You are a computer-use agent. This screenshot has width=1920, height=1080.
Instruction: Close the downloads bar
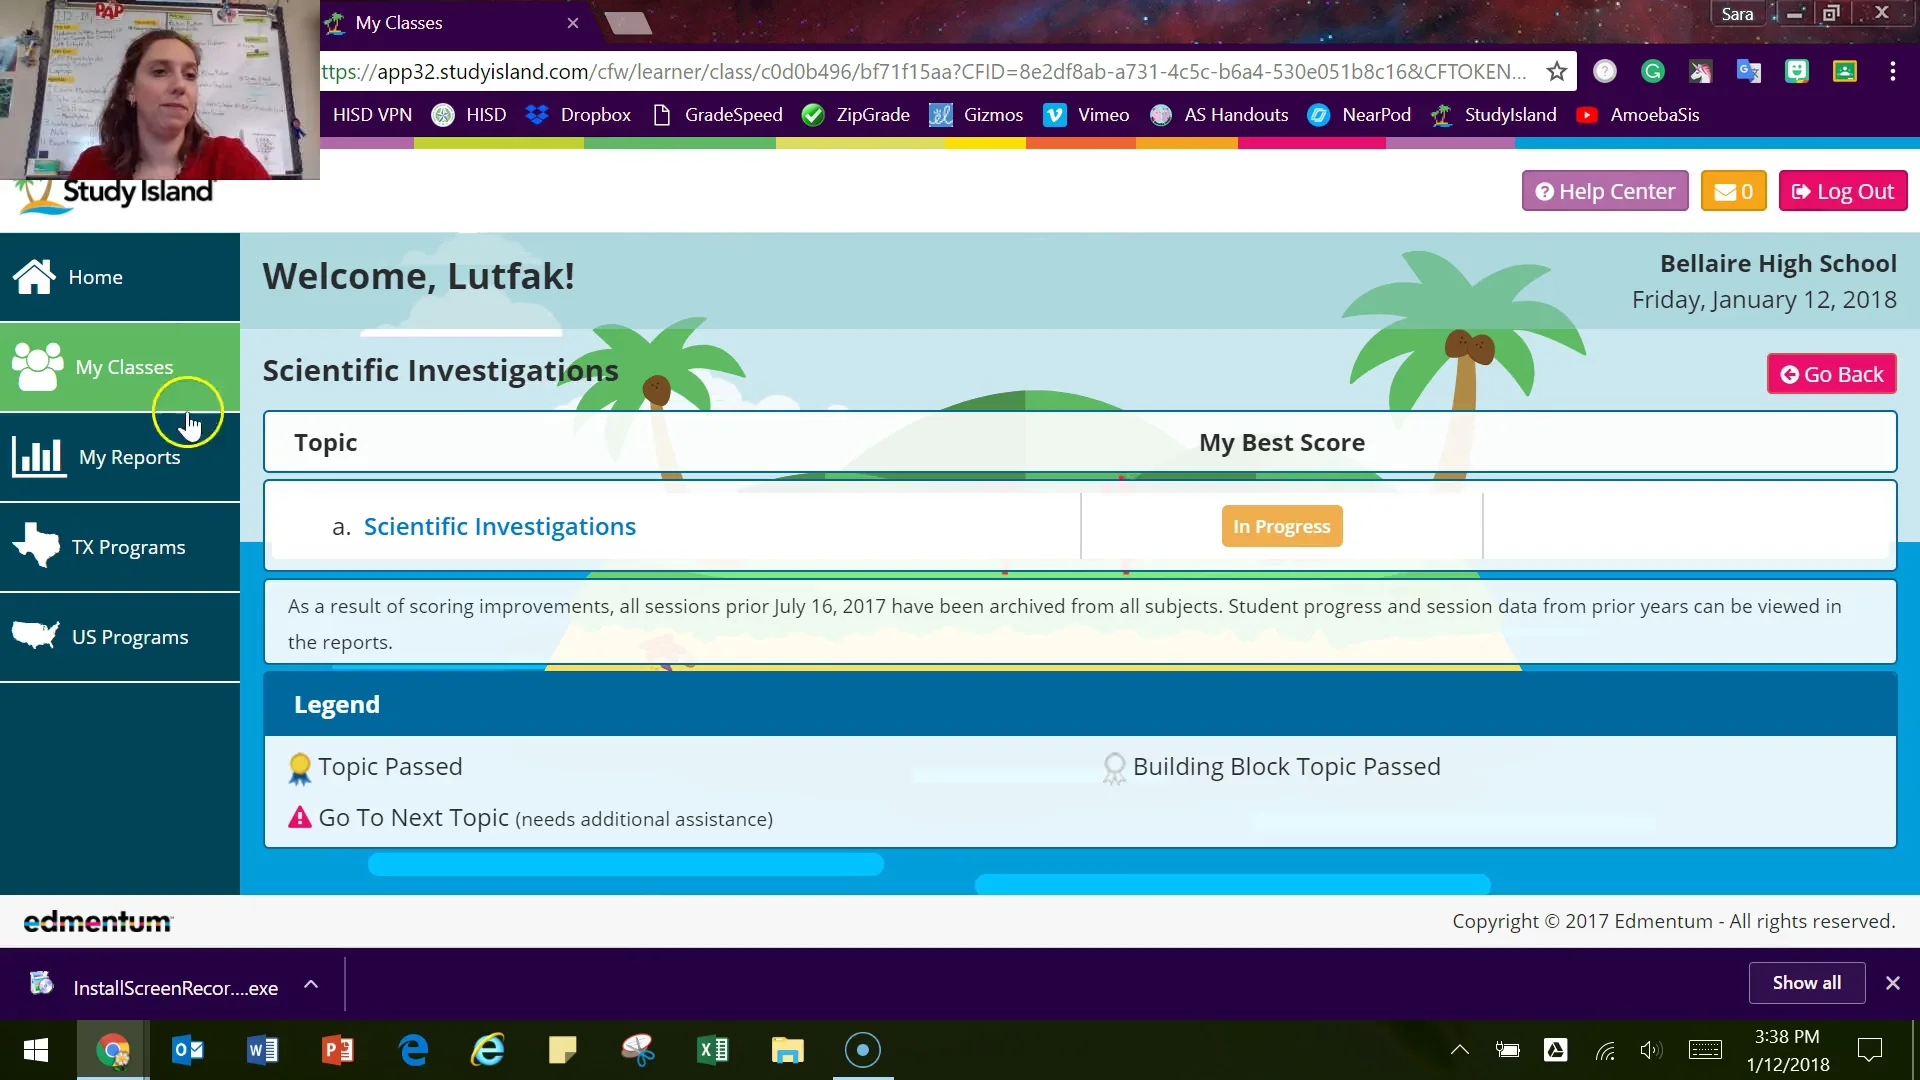coord(1892,983)
